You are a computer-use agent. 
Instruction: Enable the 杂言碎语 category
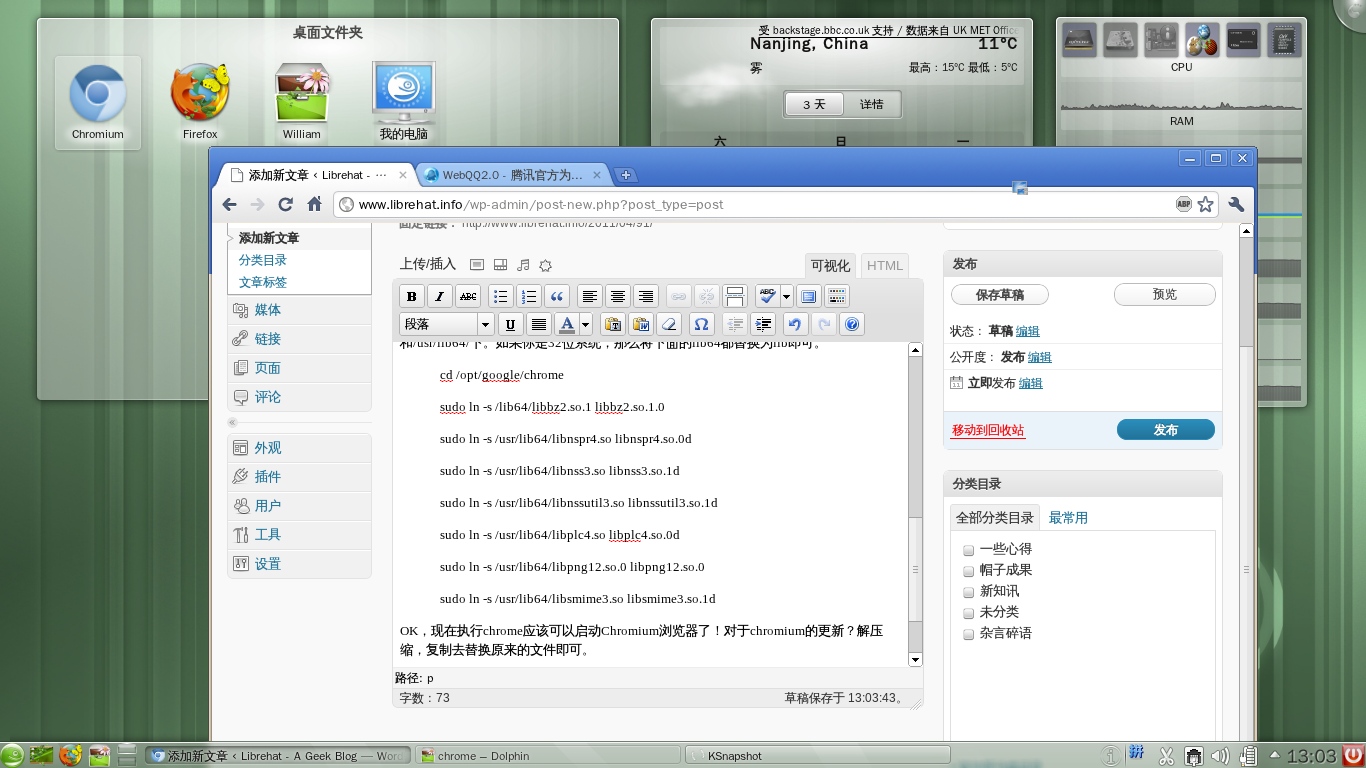(968, 633)
